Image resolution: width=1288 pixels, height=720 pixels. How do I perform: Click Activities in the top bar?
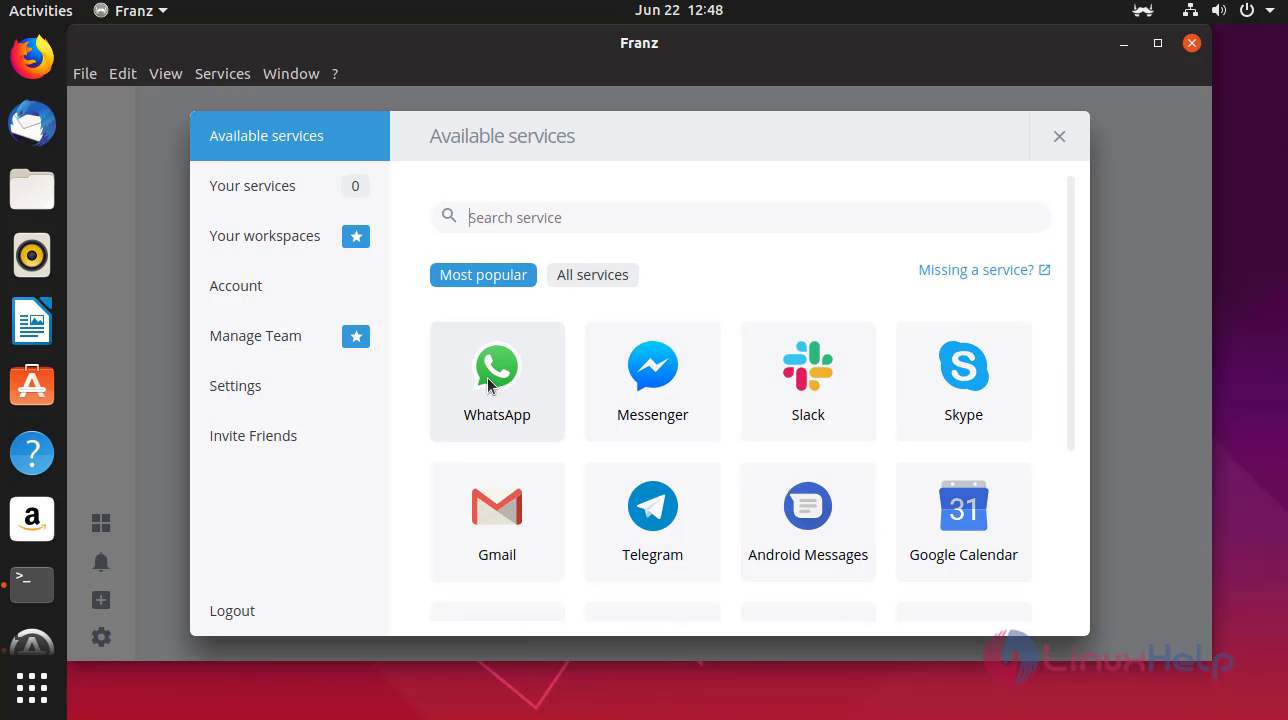[x=41, y=11]
